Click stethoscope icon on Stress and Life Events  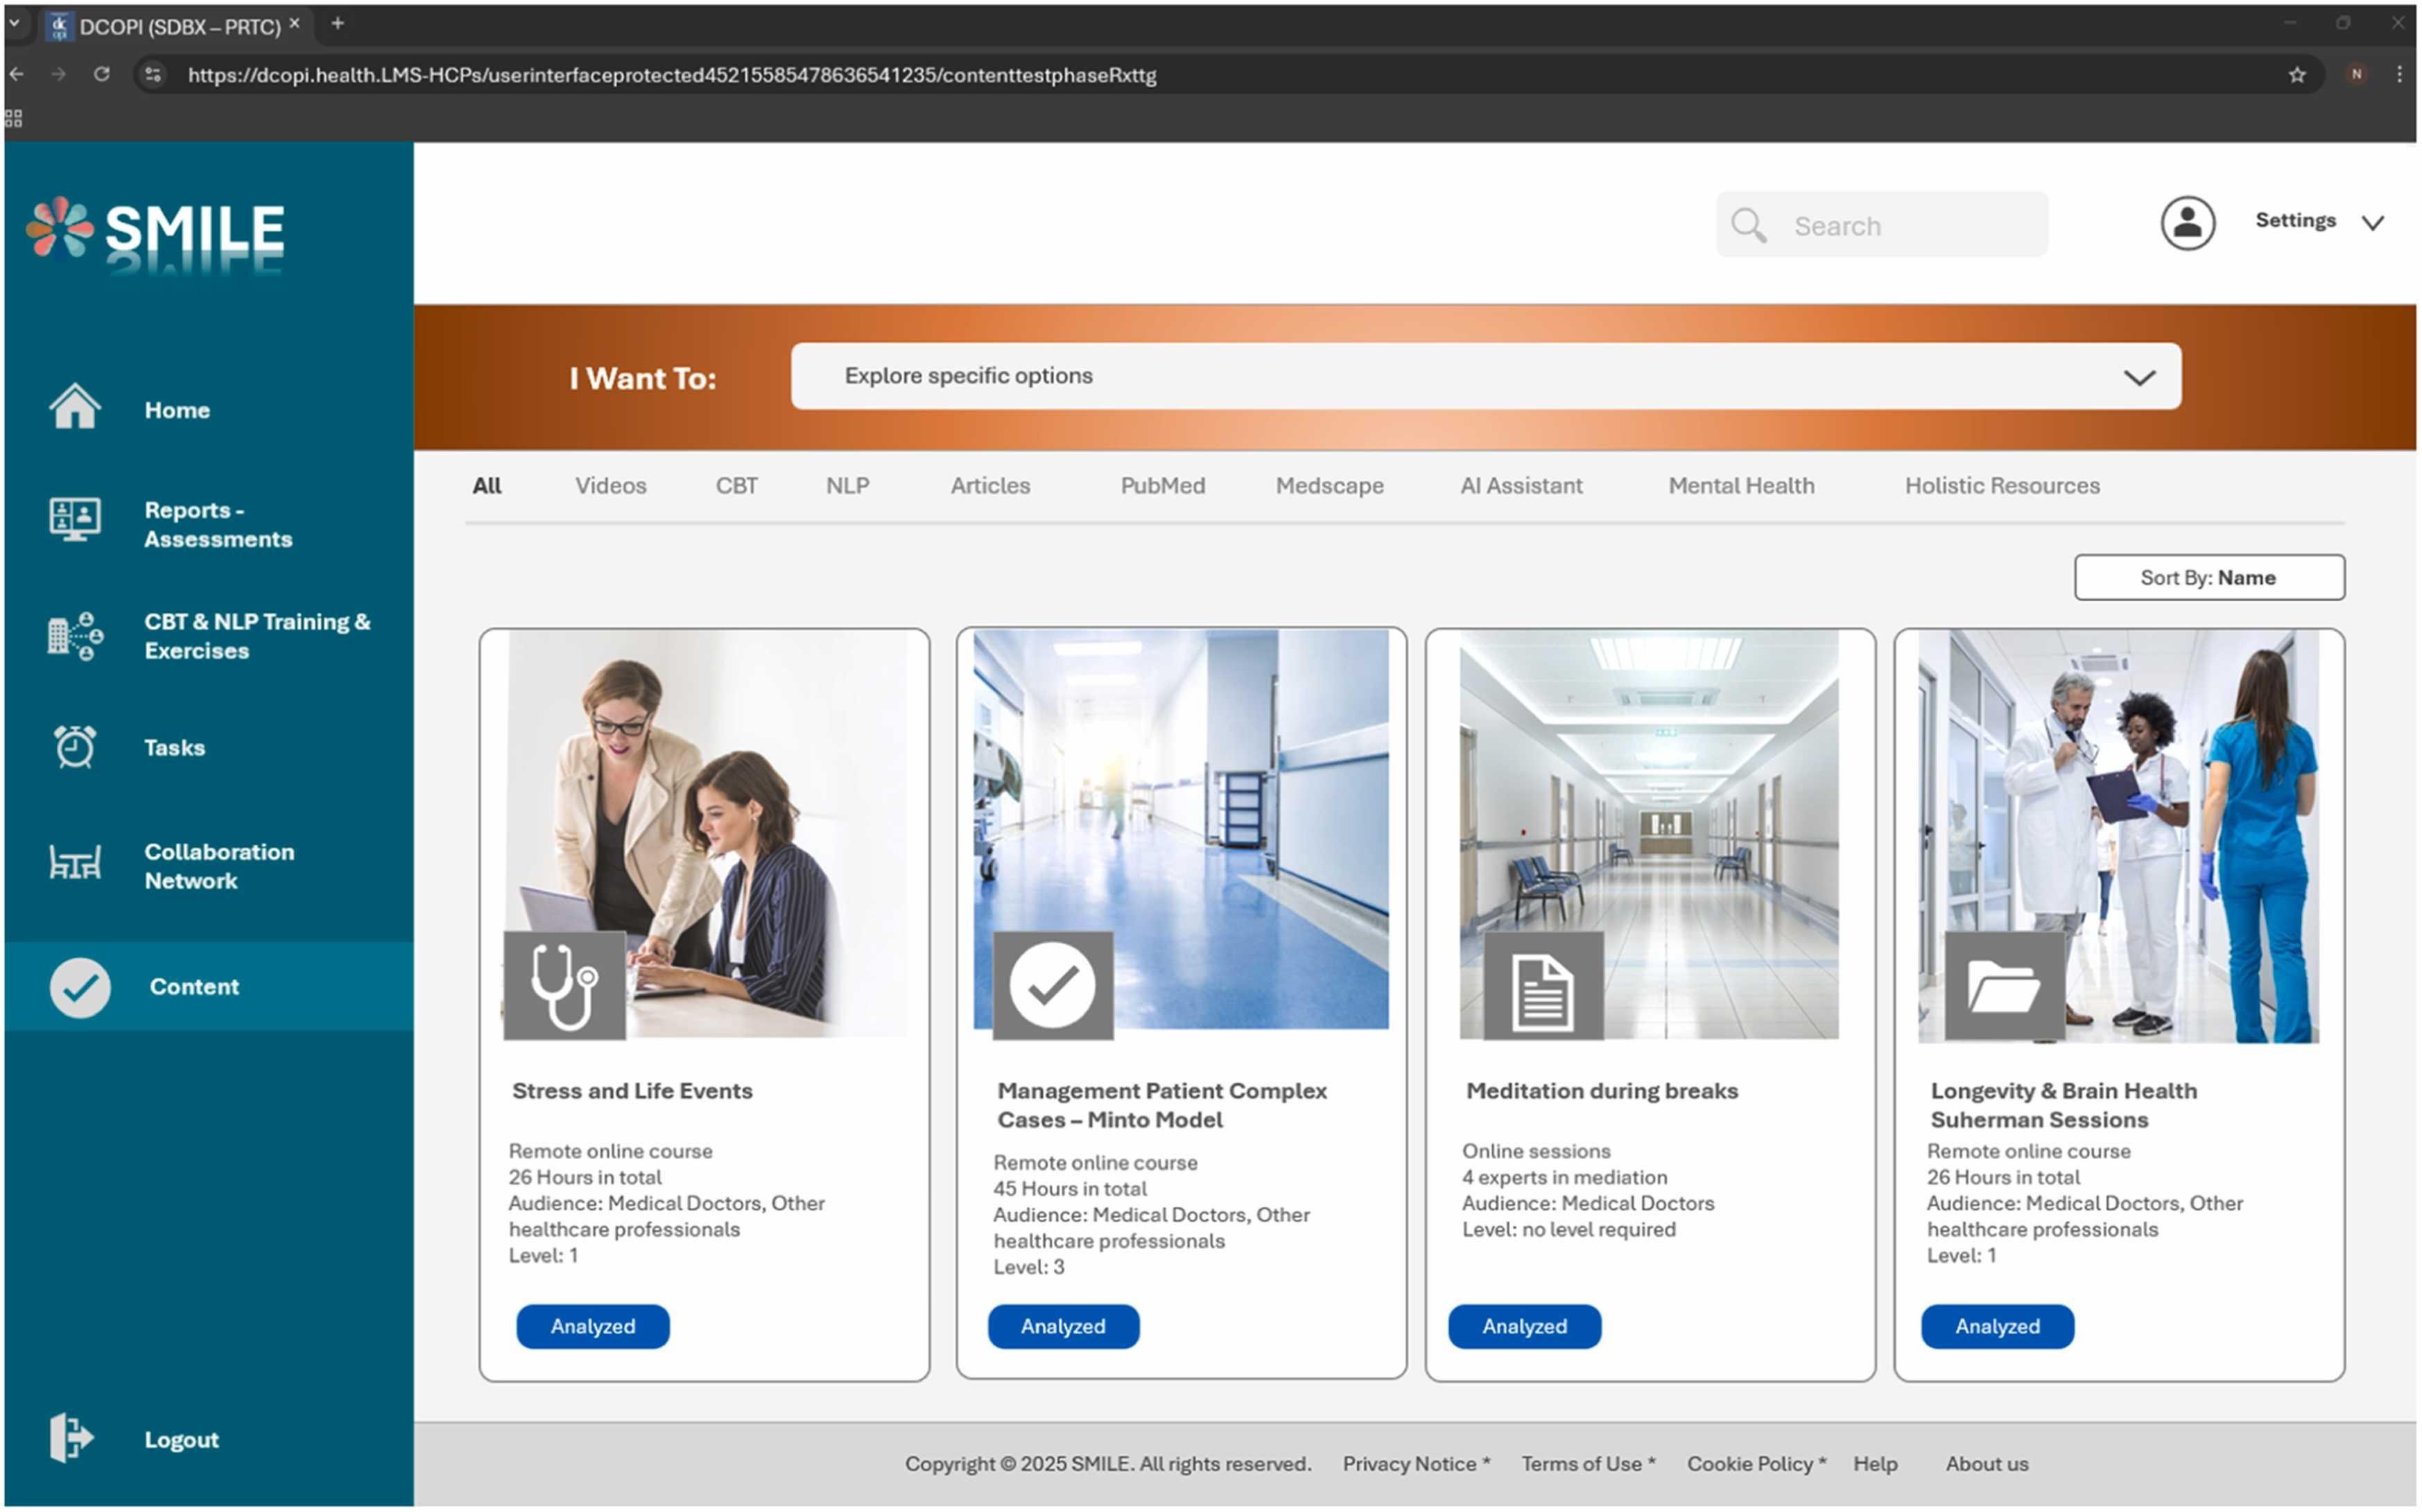[x=565, y=986]
